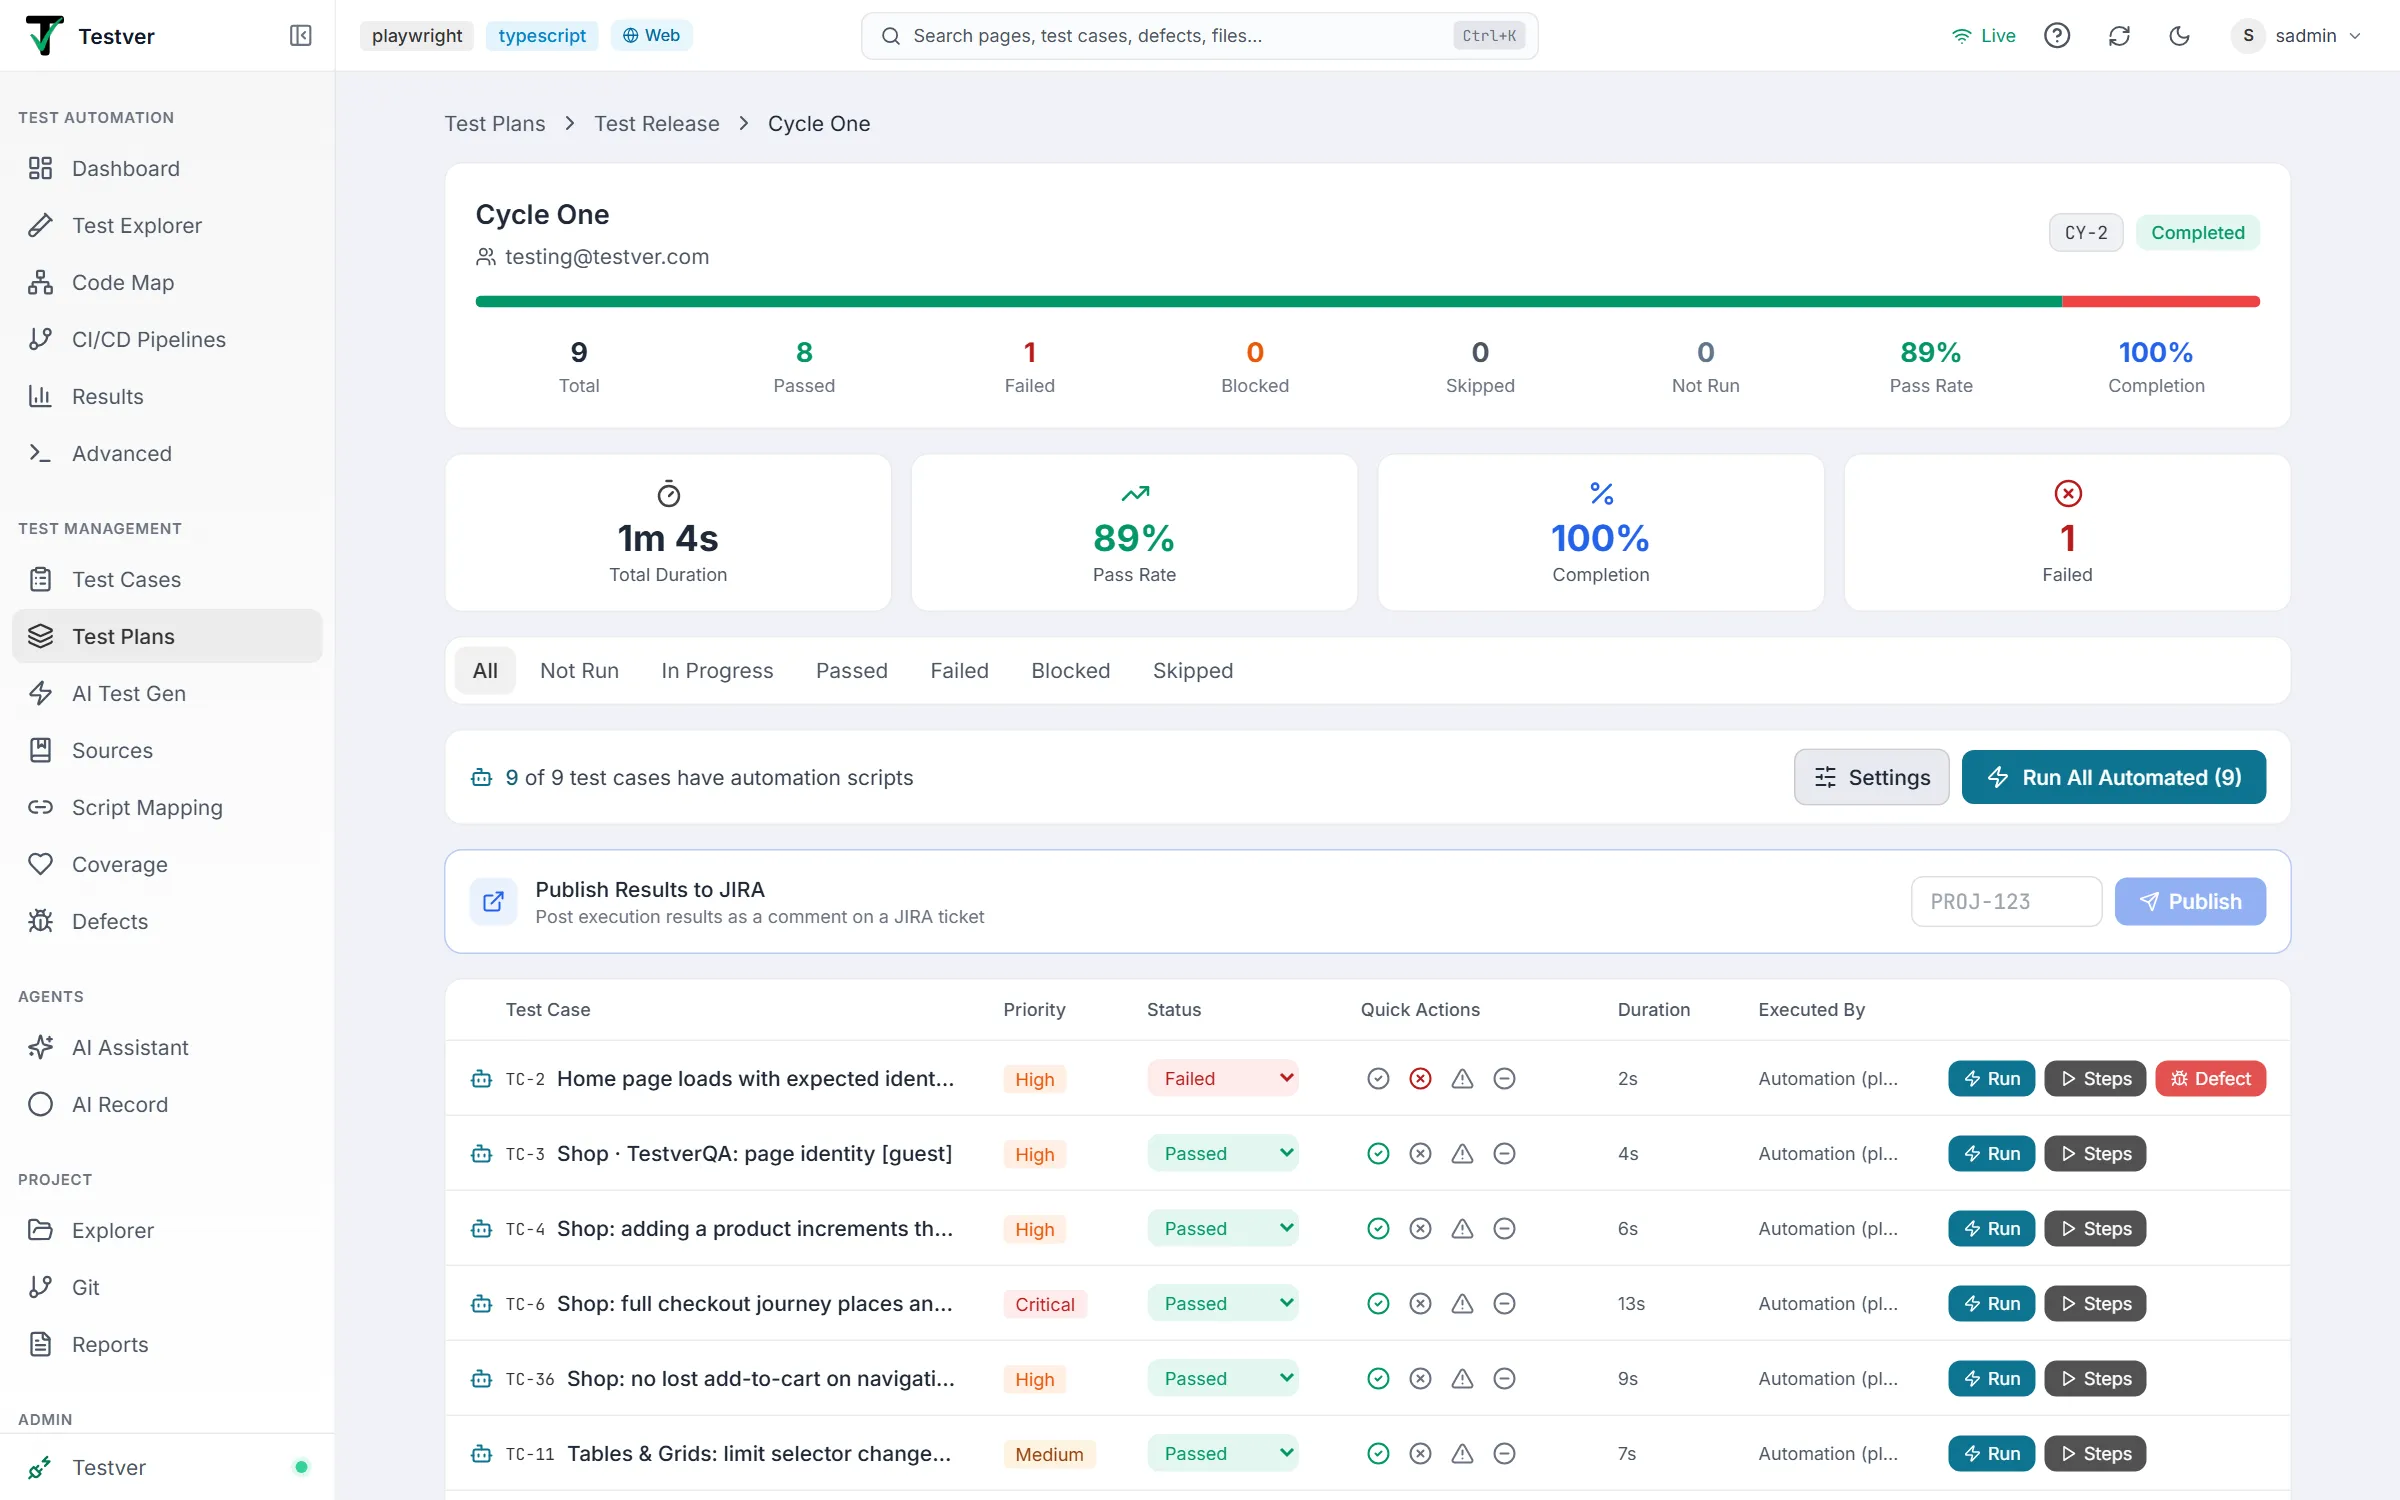
Task: Mark TC-36 as passed quick action
Action: (x=1378, y=1378)
